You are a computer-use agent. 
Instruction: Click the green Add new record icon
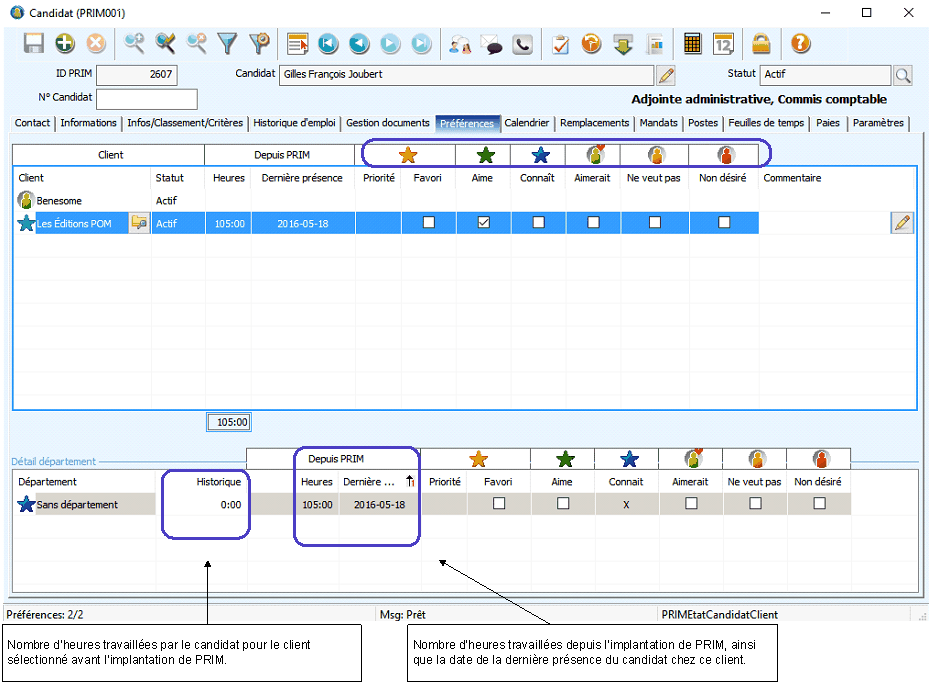(65, 44)
